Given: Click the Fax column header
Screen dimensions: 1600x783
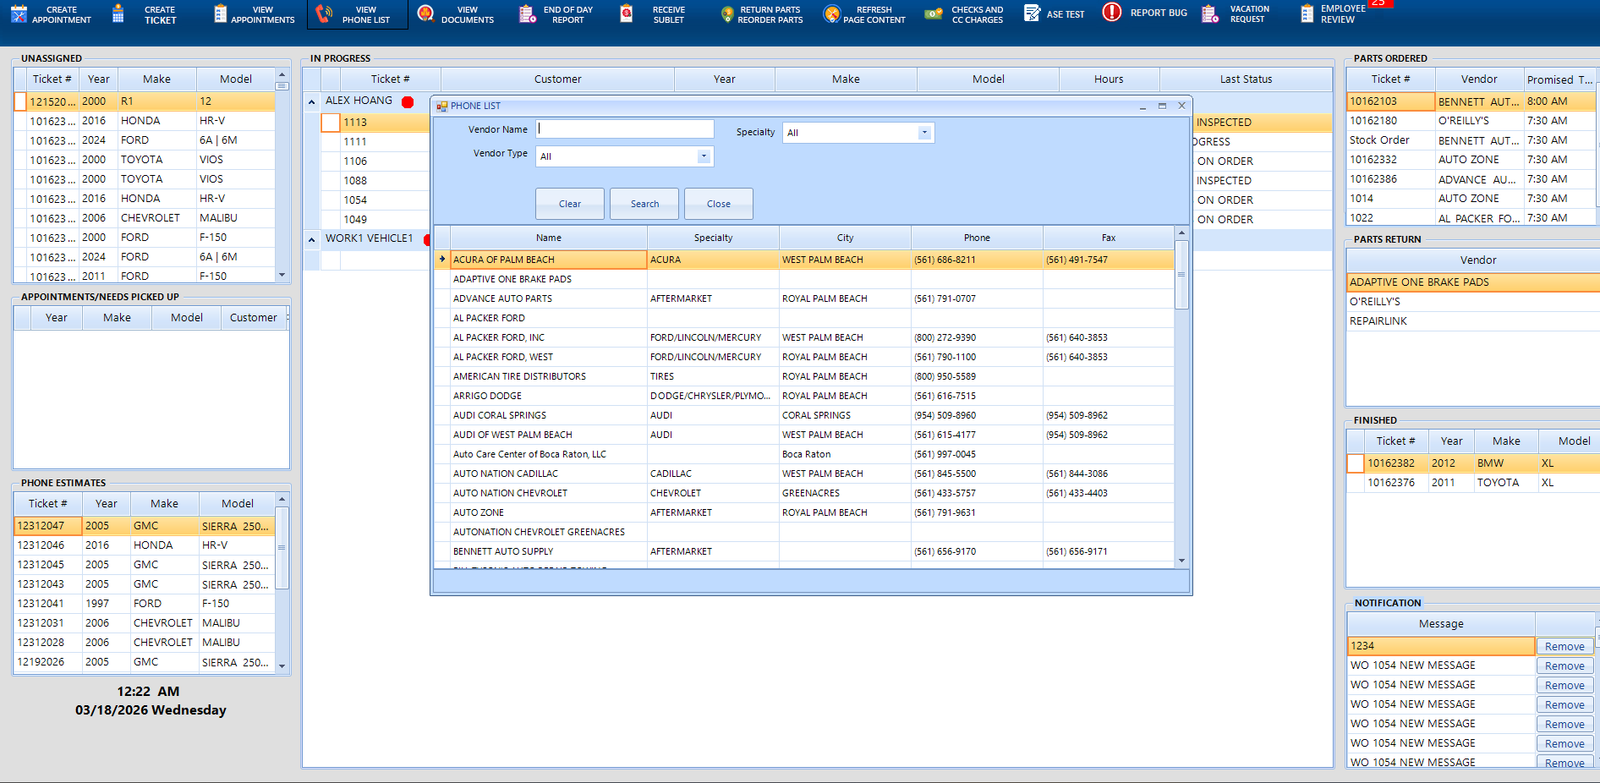Looking at the screenshot, I should point(1109,238).
